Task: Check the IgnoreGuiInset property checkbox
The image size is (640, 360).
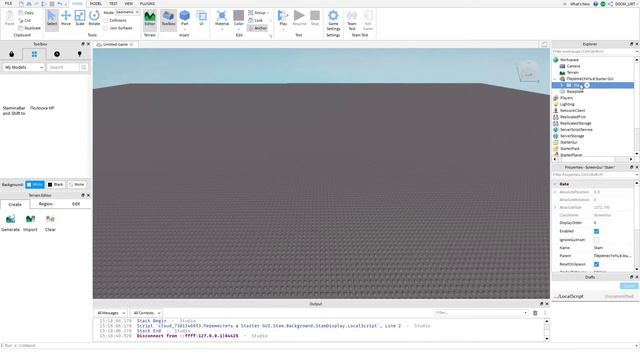Action: (596, 240)
